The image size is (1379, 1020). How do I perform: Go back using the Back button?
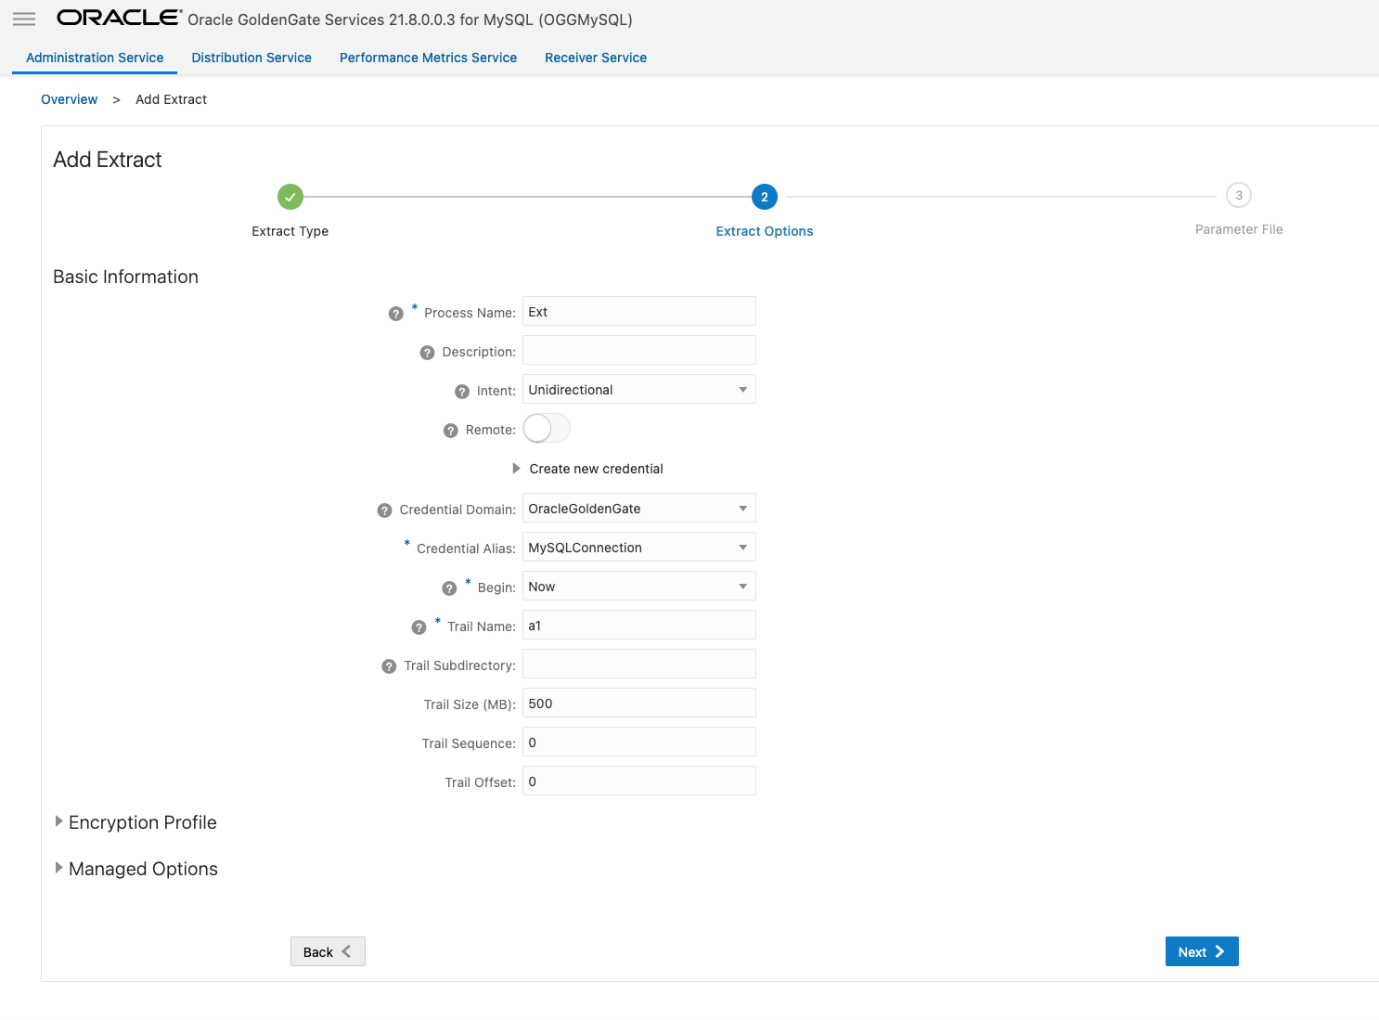tap(327, 952)
